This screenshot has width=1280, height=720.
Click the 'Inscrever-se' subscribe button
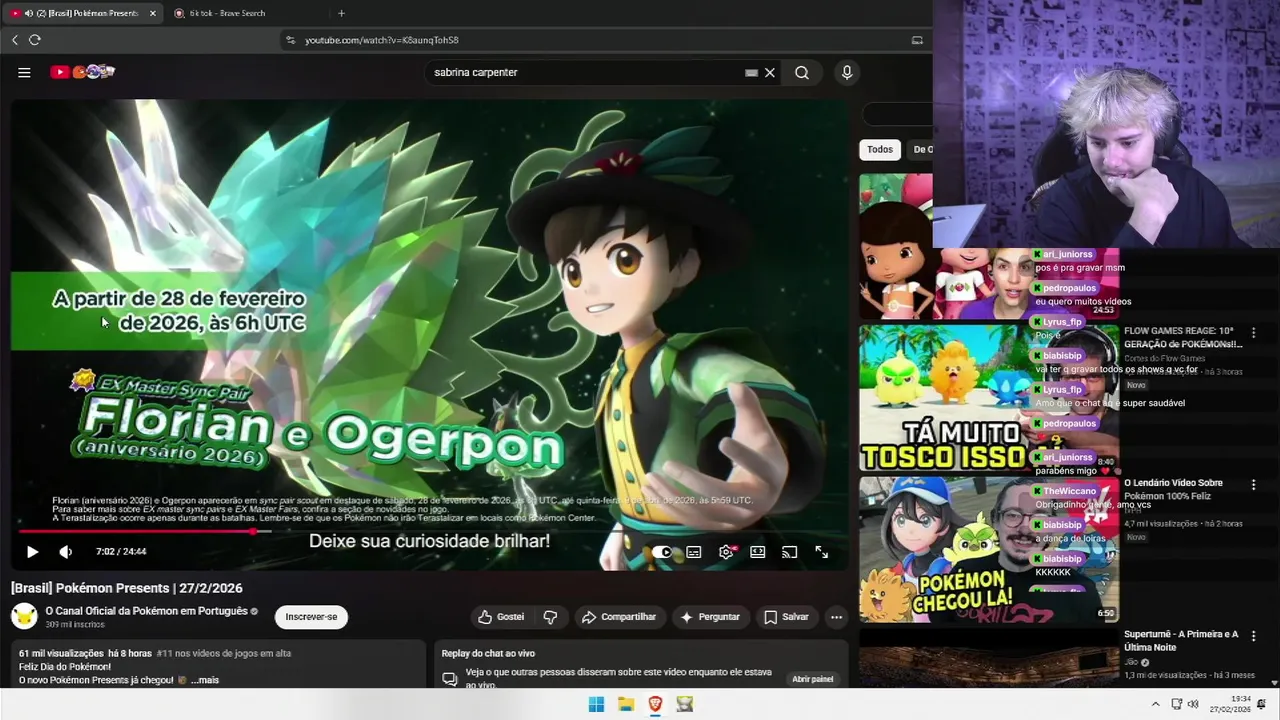coord(311,617)
